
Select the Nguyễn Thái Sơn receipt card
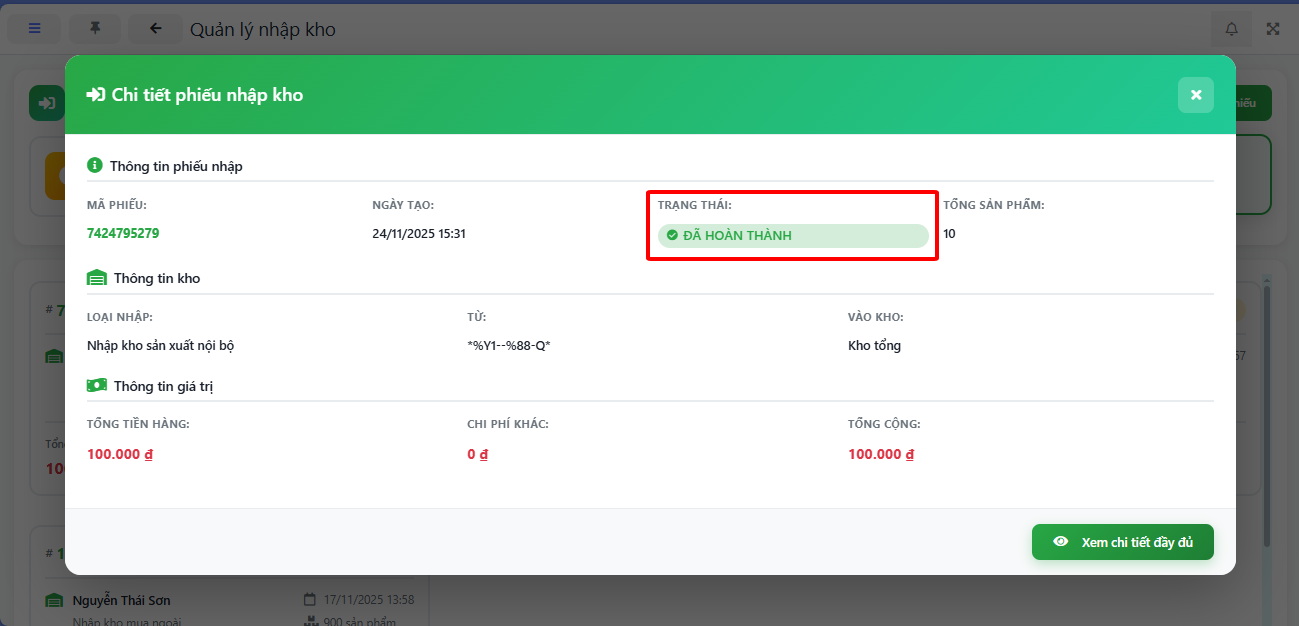(230, 602)
